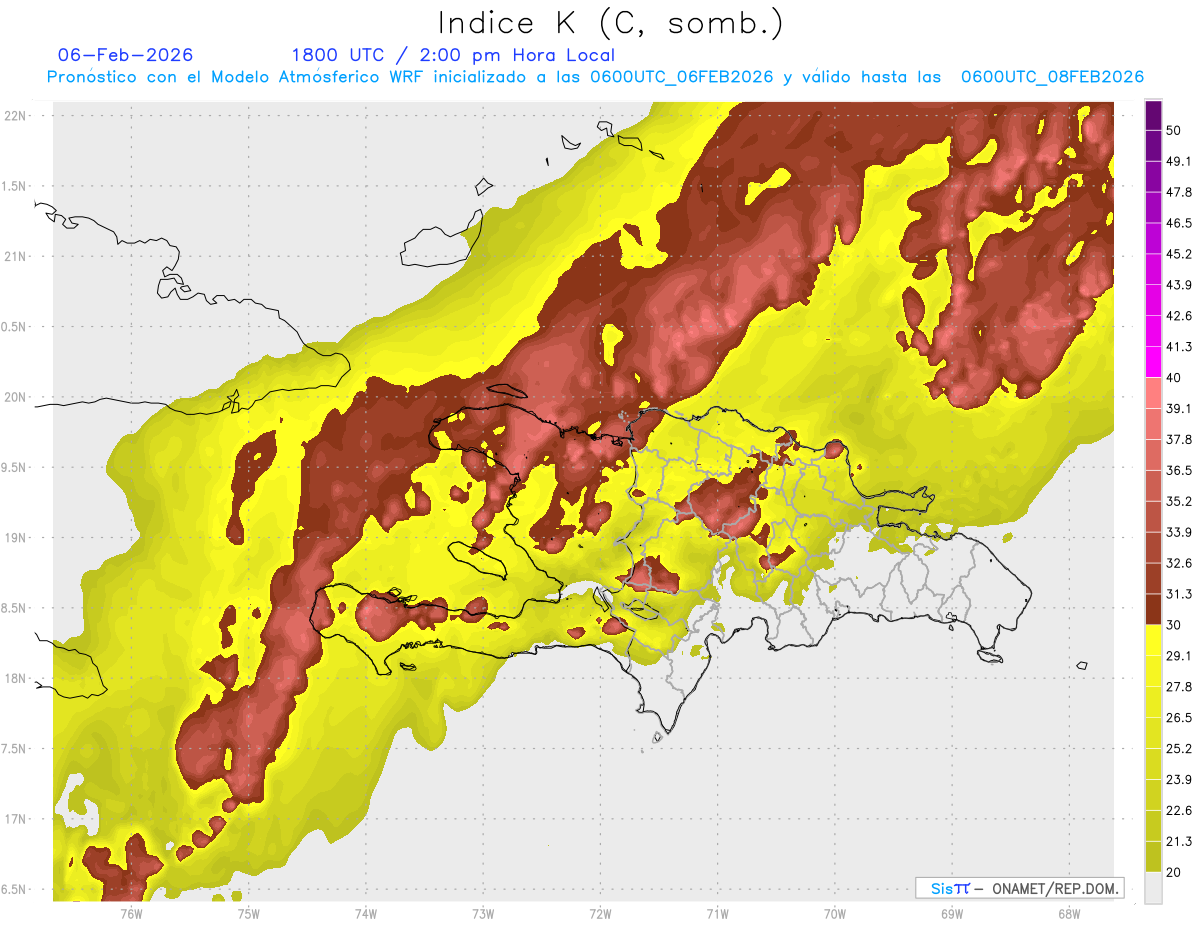Viewport: 1200px width, 927px height.
Task: Click the '74W' longitude label
Action: tap(365, 913)
